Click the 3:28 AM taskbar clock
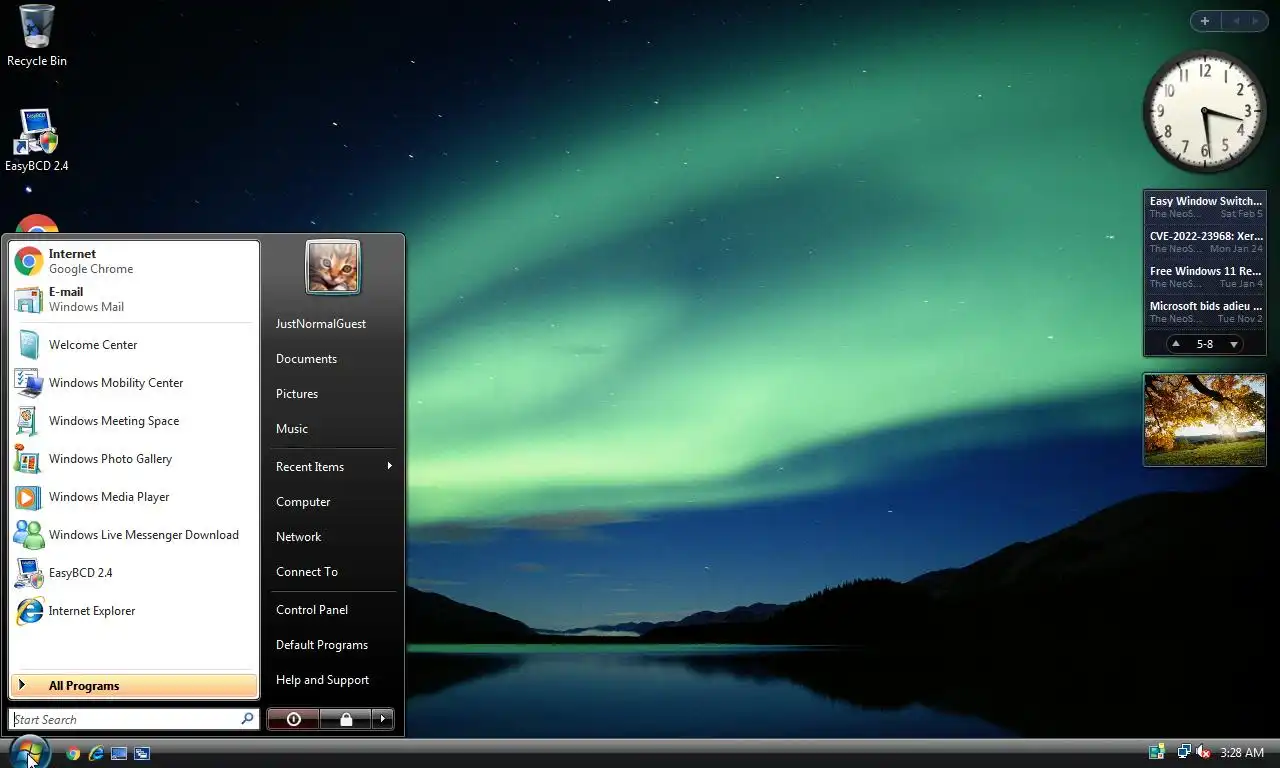The height and width of the screenshot is (768, 1280). [1242, 753]
